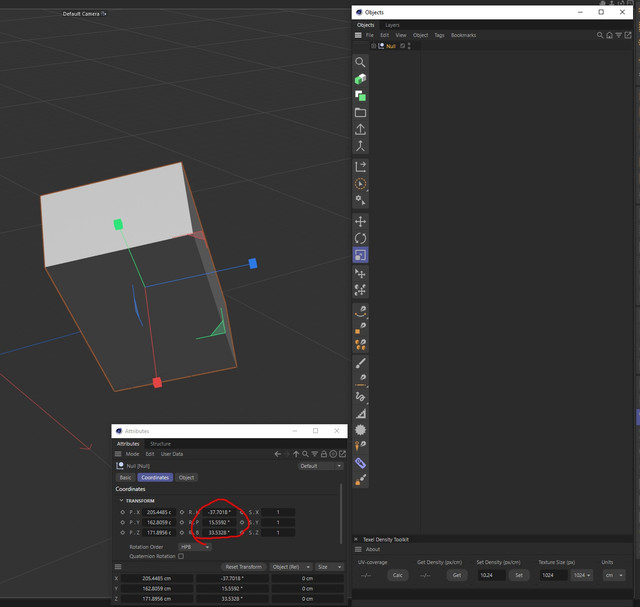Viewport: 640px width, 607px height.
Task: Switch to the Structure tab
Action: point(160,444)
